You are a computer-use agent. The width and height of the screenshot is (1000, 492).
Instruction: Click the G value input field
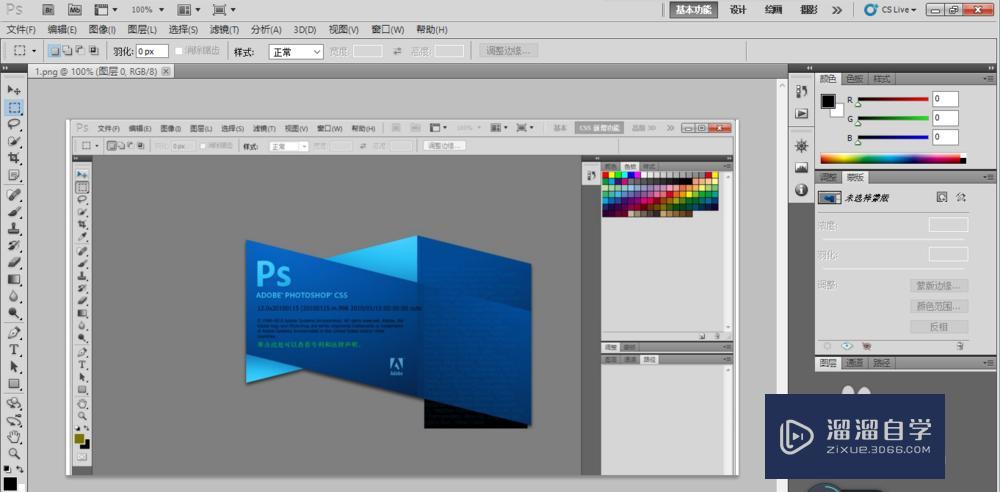(x=945, y=118)
